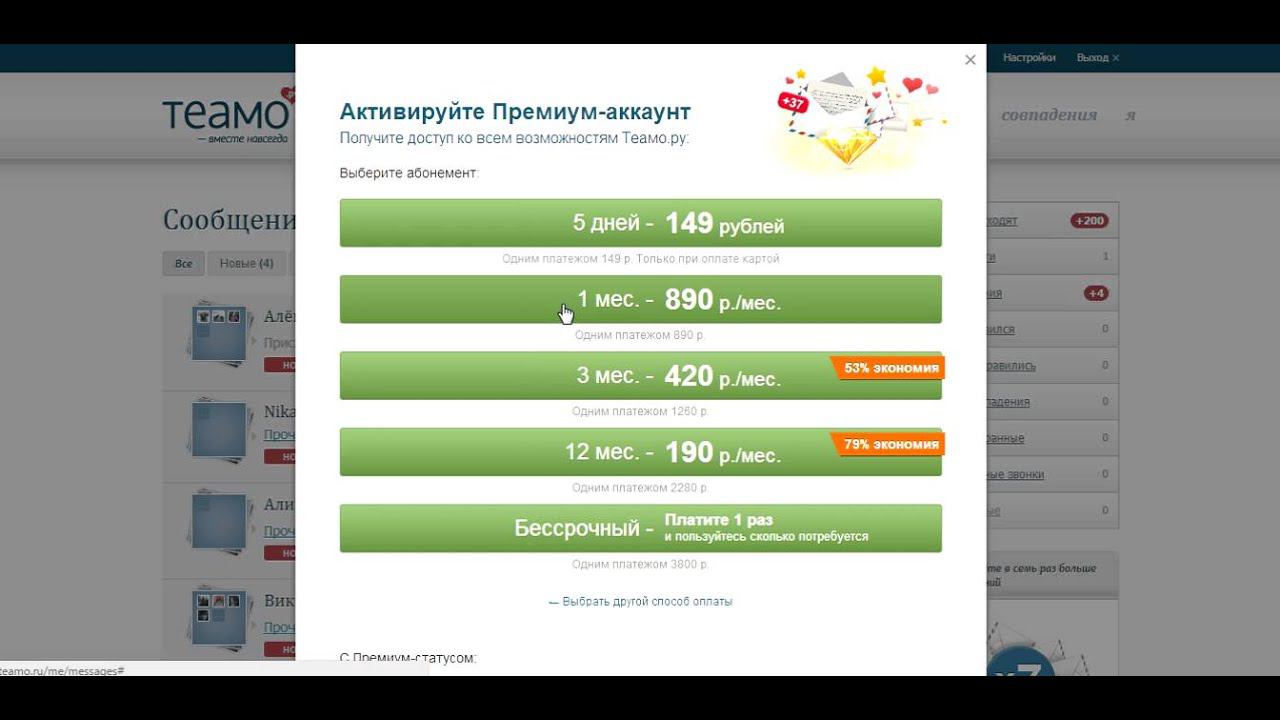Close the Premium account popup
The width and height of the screenshot is (1280, 720).
click(x=970, y=60)
